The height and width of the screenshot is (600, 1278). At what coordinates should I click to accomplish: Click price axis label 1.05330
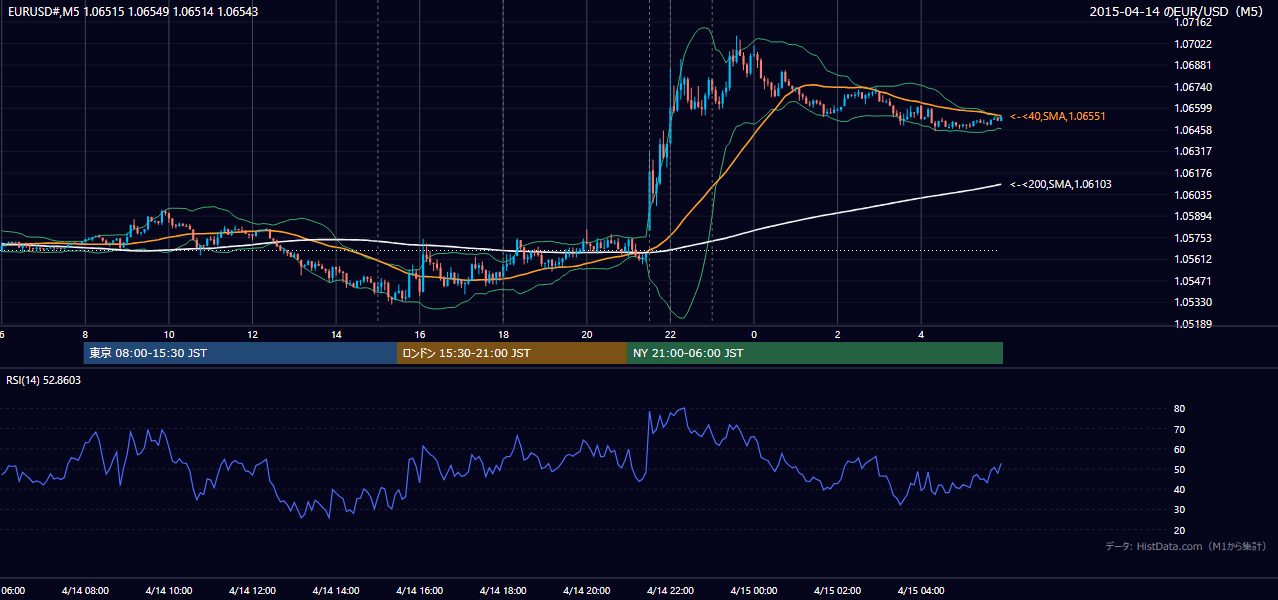pos(1194,302)
